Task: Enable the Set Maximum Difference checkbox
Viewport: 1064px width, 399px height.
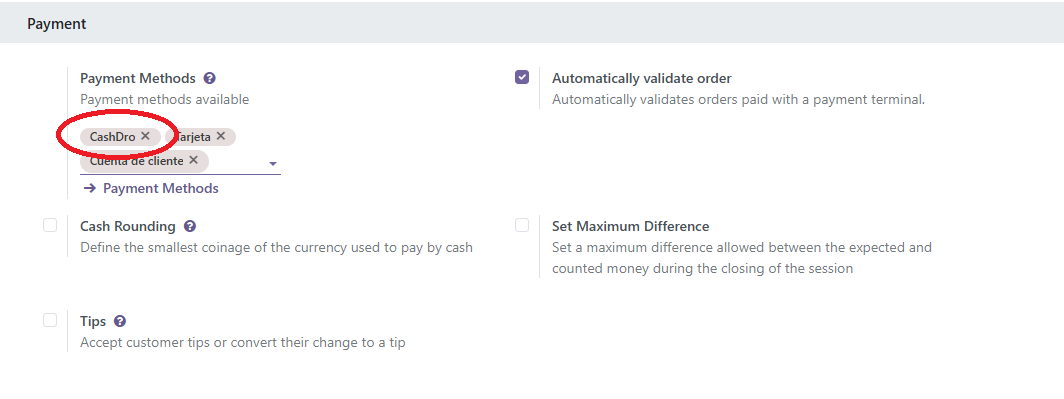Action: pos(522,225)
